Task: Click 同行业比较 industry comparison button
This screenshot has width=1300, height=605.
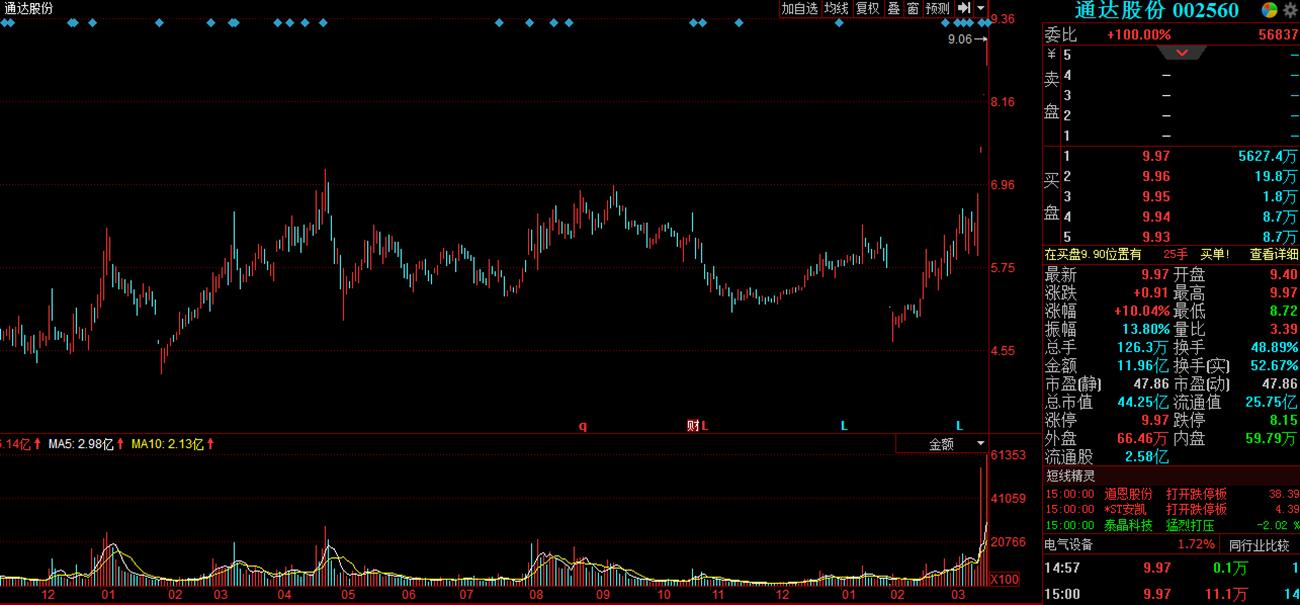Action: pos(1259,545)
